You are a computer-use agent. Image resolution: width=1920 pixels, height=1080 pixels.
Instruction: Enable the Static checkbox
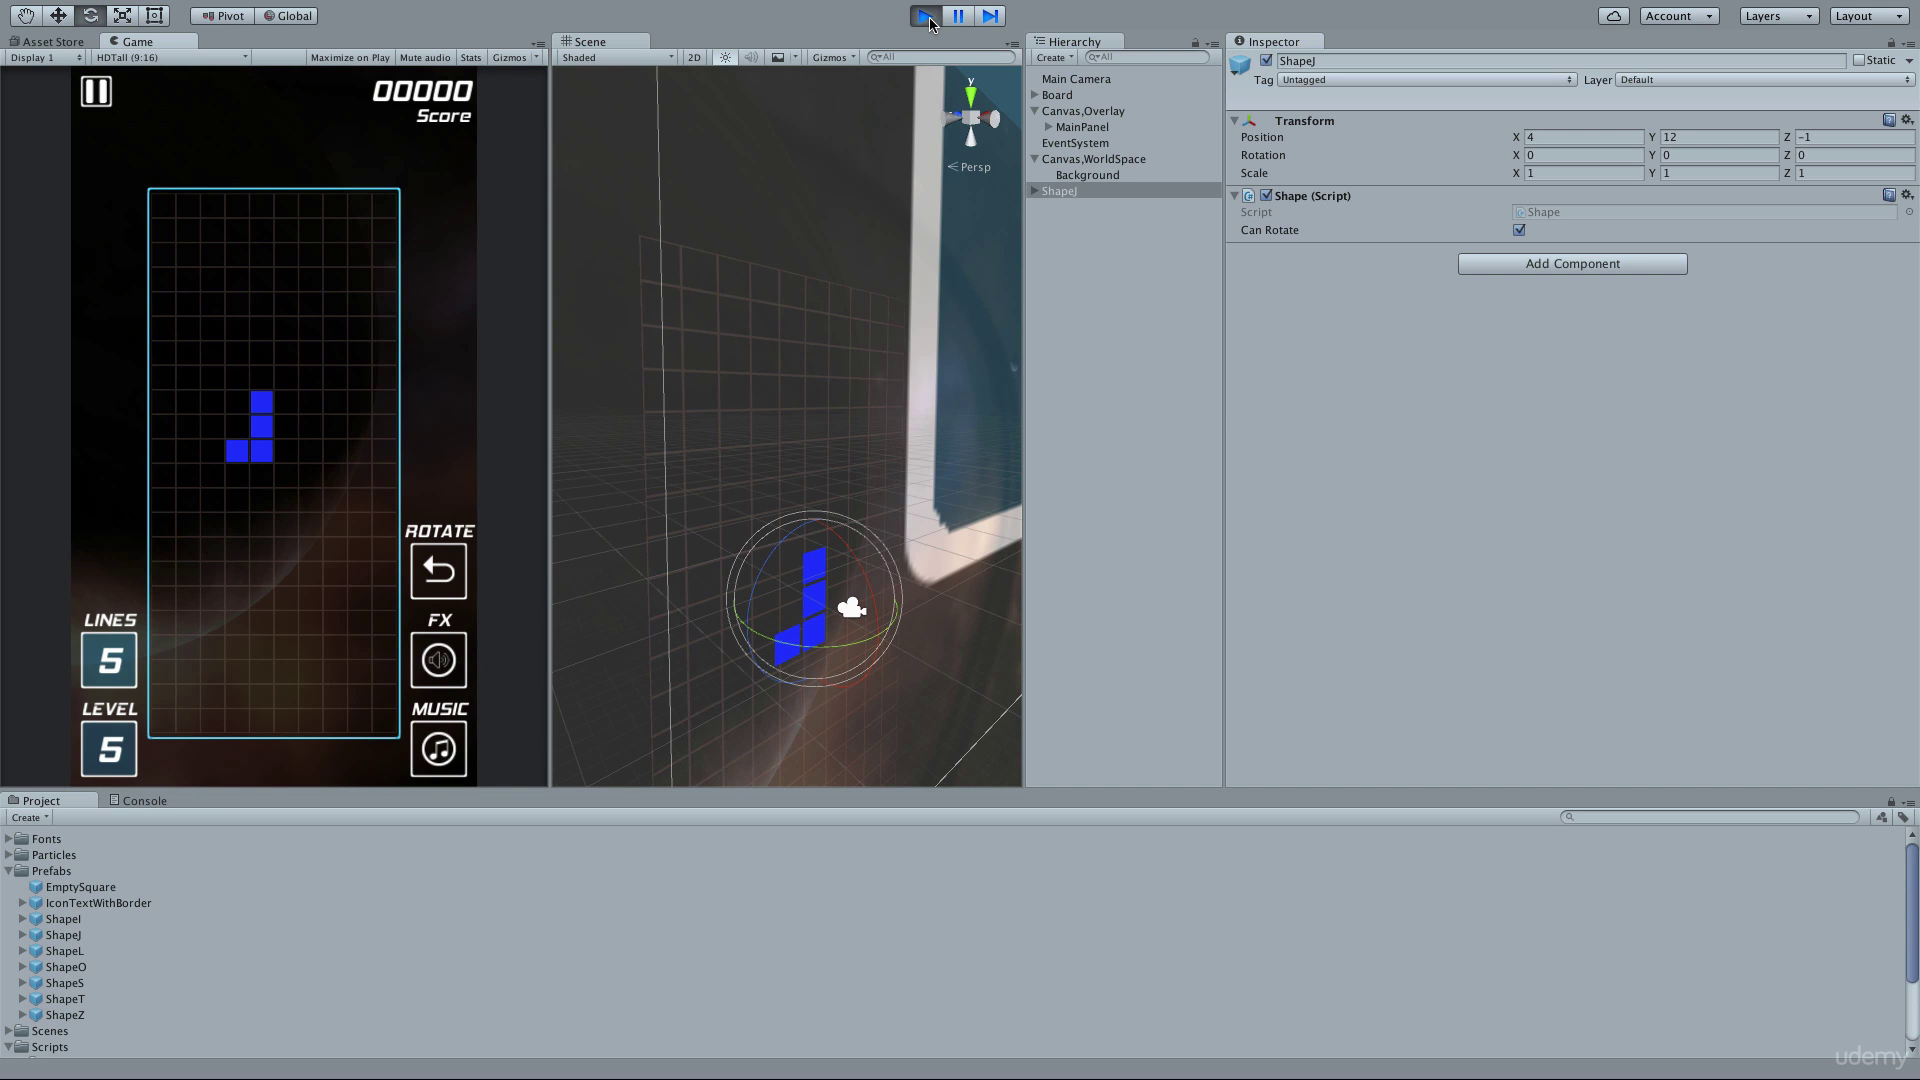point(1859,60)
